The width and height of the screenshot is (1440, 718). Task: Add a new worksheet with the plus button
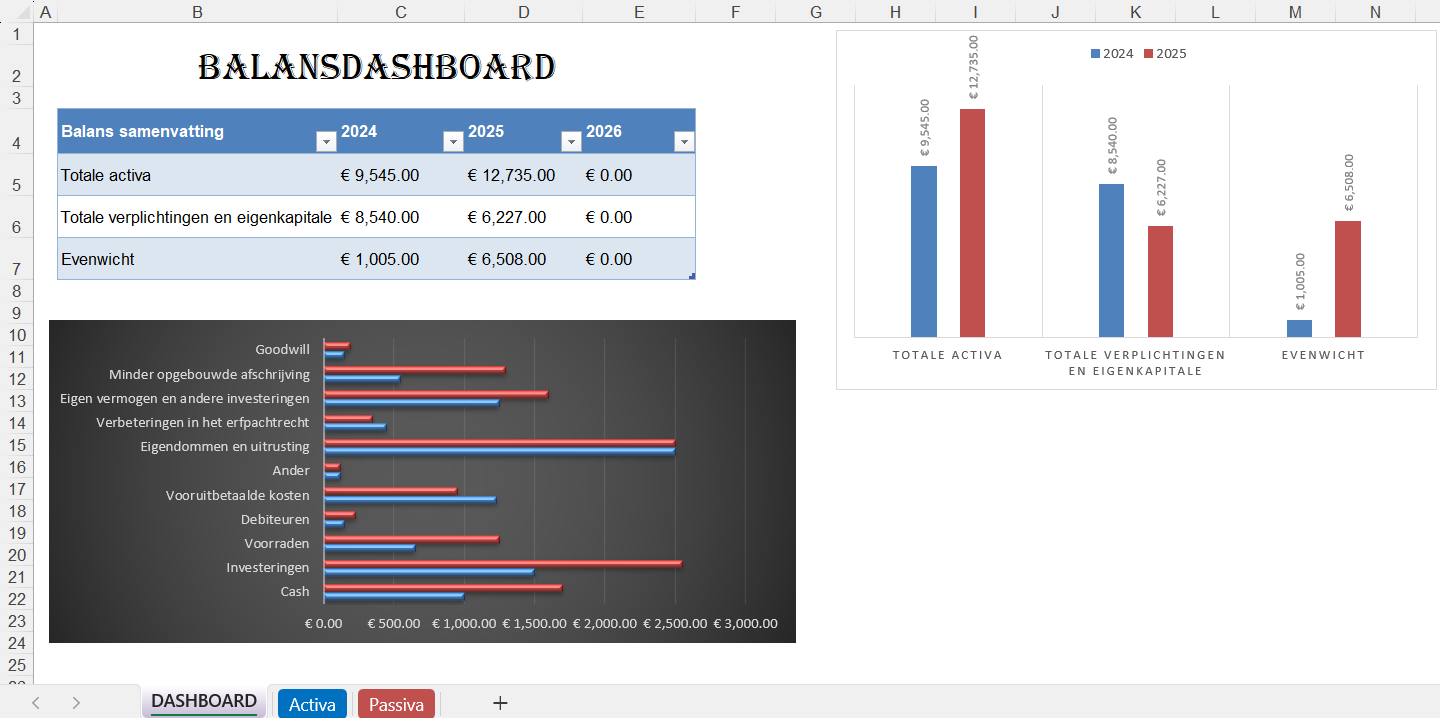click(500, 703)
